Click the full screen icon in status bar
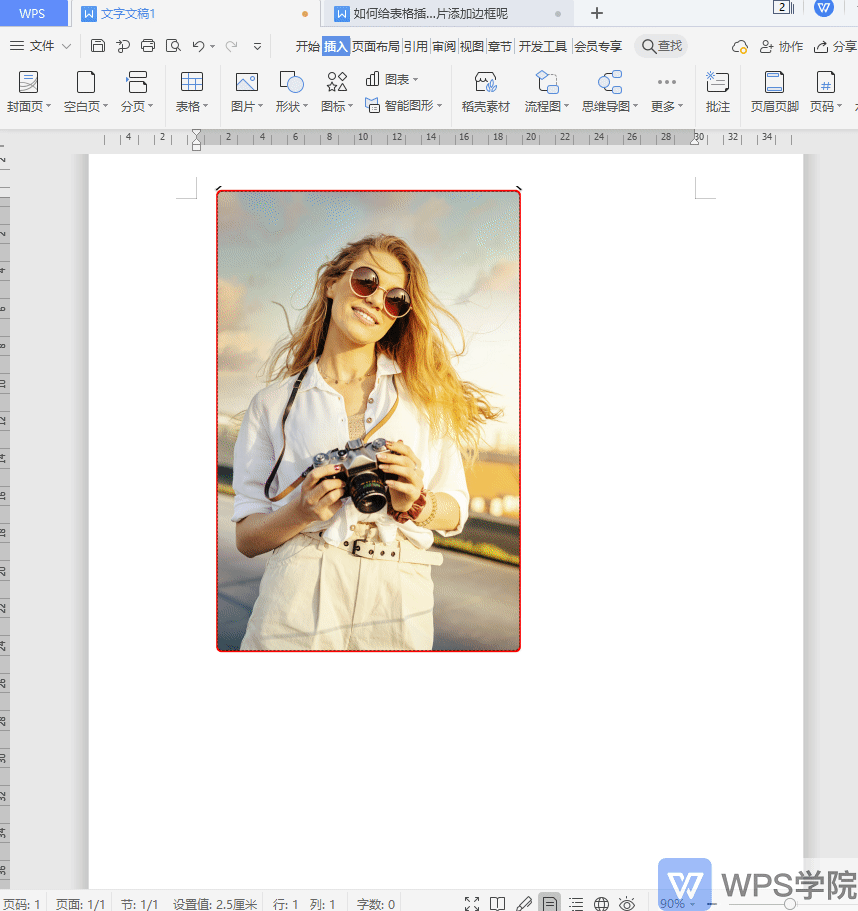858x911 pixels. point(472,904)
